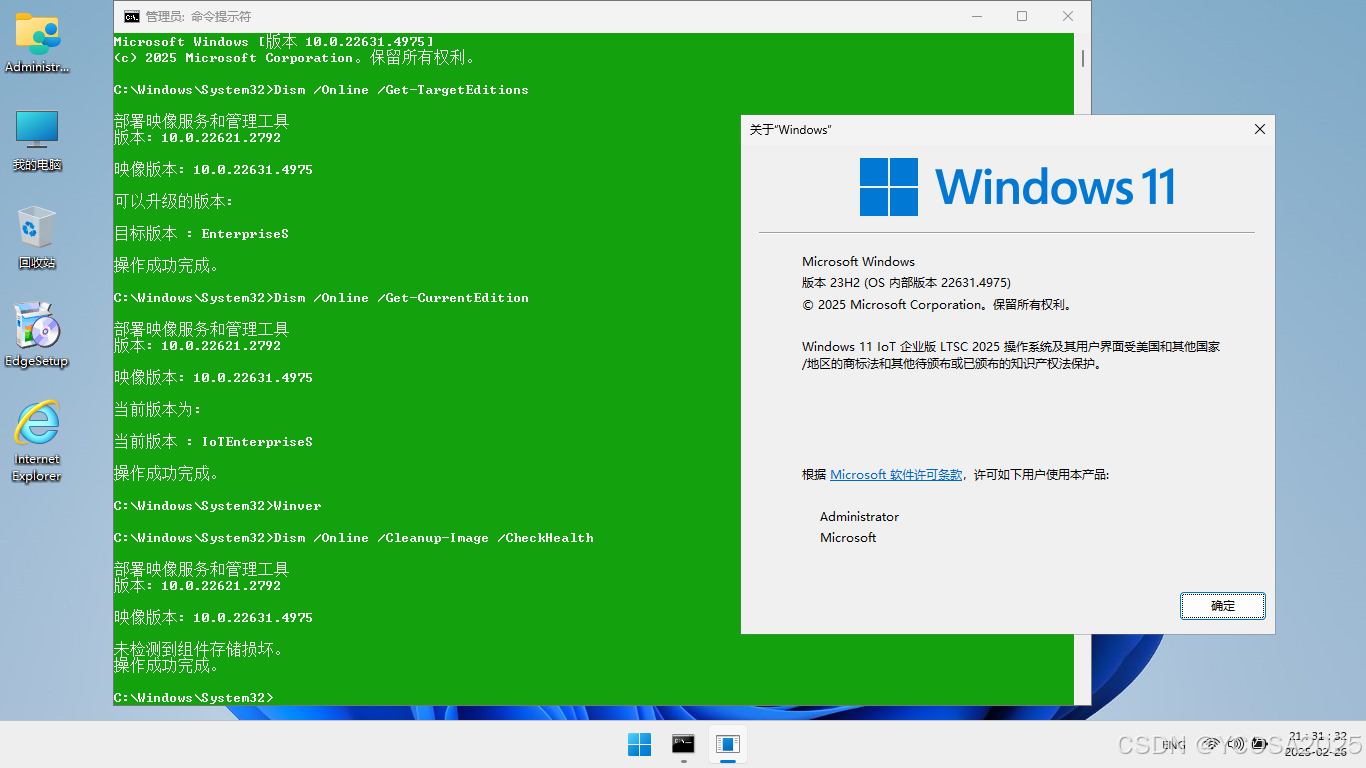The height and width of the screenshot is (768, 1366).
Task: Click the Microsoft Windows label in dialog
Action: 858,262
